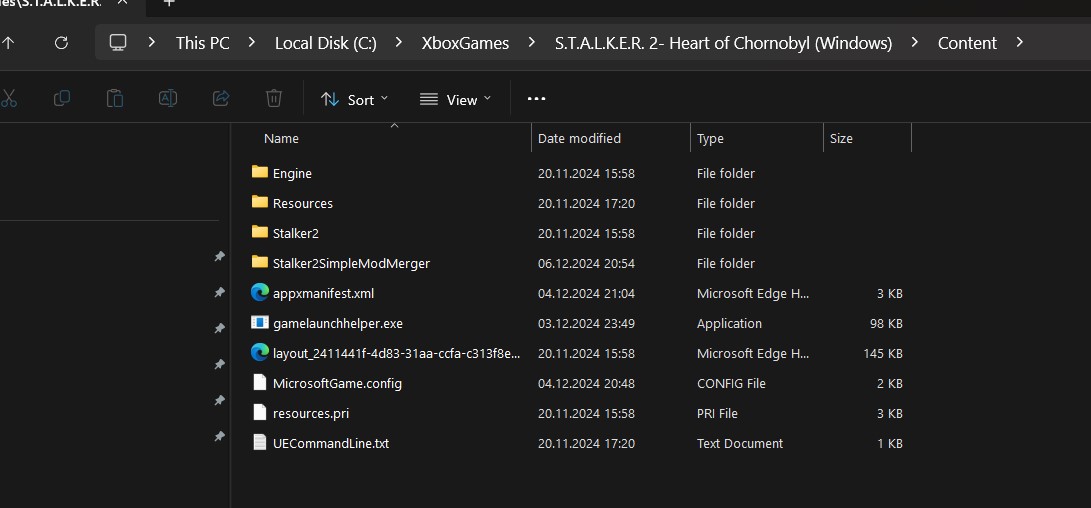Image resolution: width=1091 pixels, height=508 pixels.
Task: Click the PC monitor icon in breadcrumb
Action: pyautogui.click(x=118, y=43)
